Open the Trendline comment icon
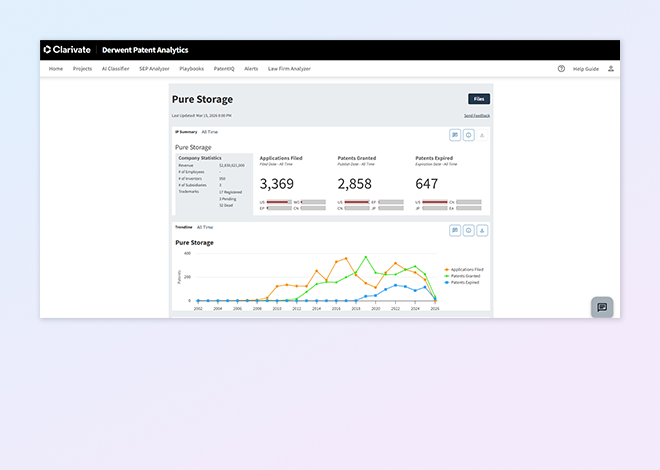Viewport: 660px width, 470px height. tap(455, 231)
